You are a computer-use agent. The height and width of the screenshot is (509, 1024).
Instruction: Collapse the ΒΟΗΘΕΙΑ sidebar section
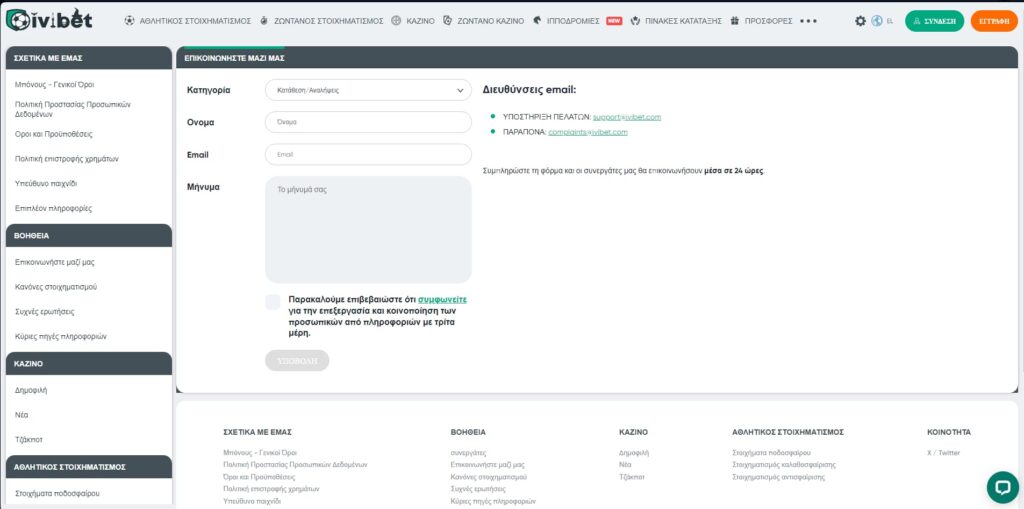tap(88, 236)
